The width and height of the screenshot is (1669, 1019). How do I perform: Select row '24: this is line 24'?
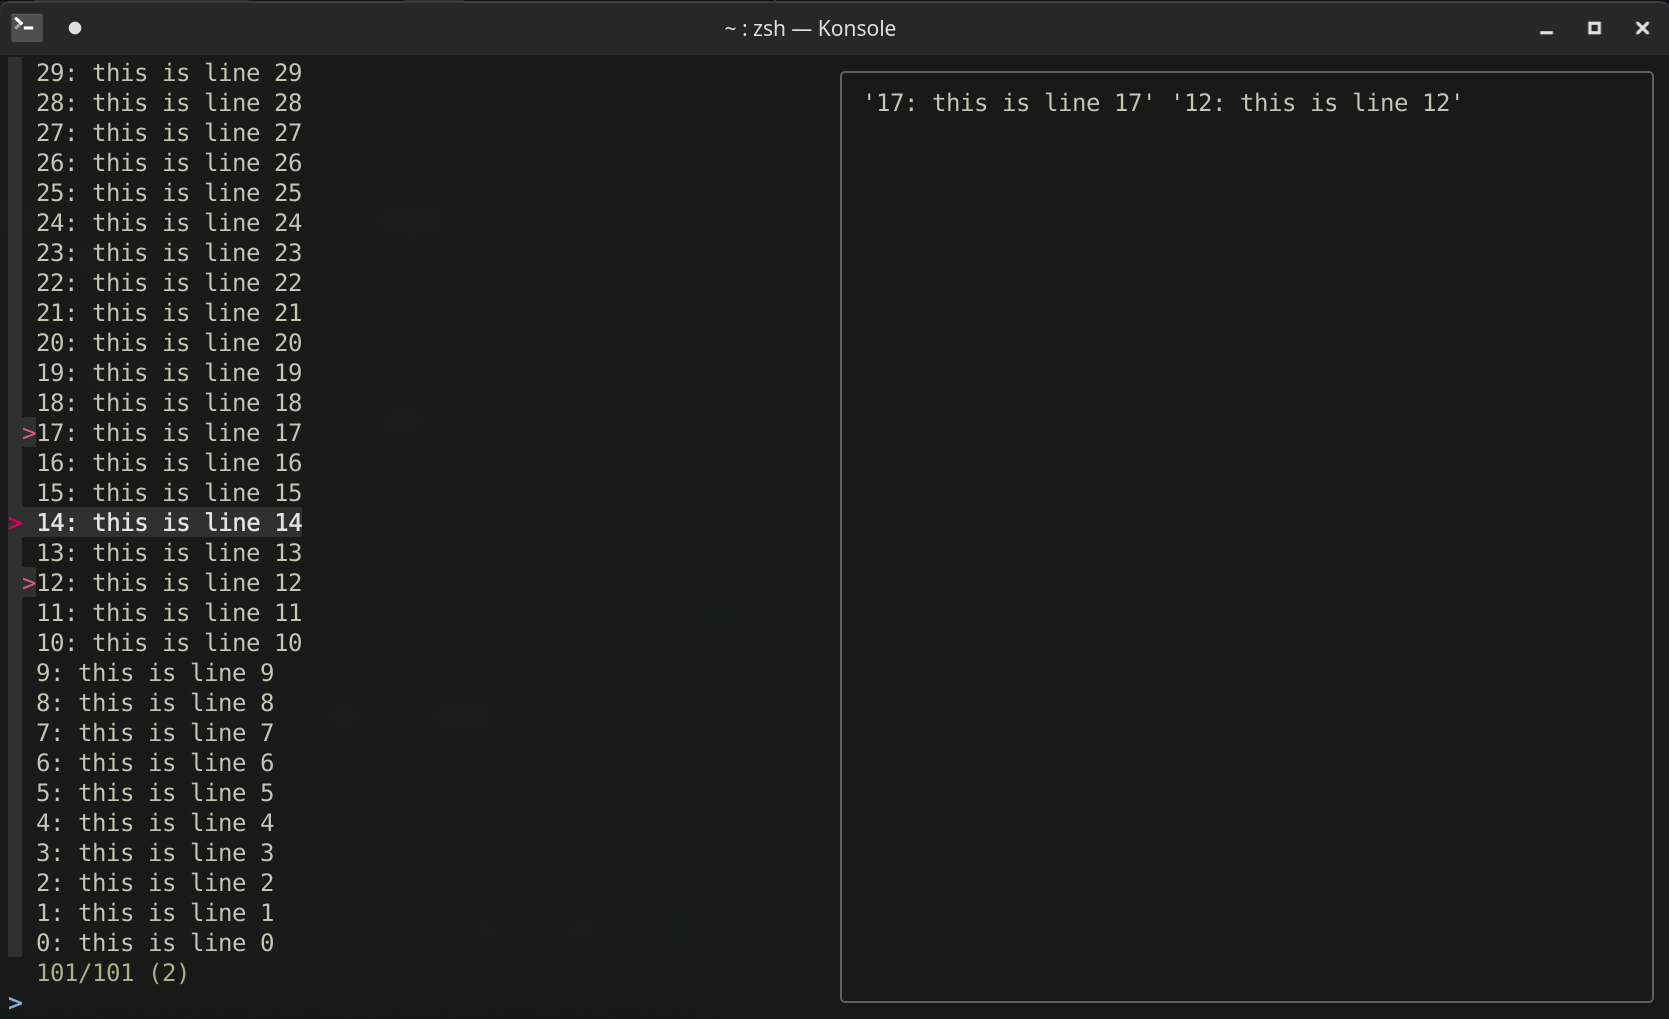click(x=169, y=223)
